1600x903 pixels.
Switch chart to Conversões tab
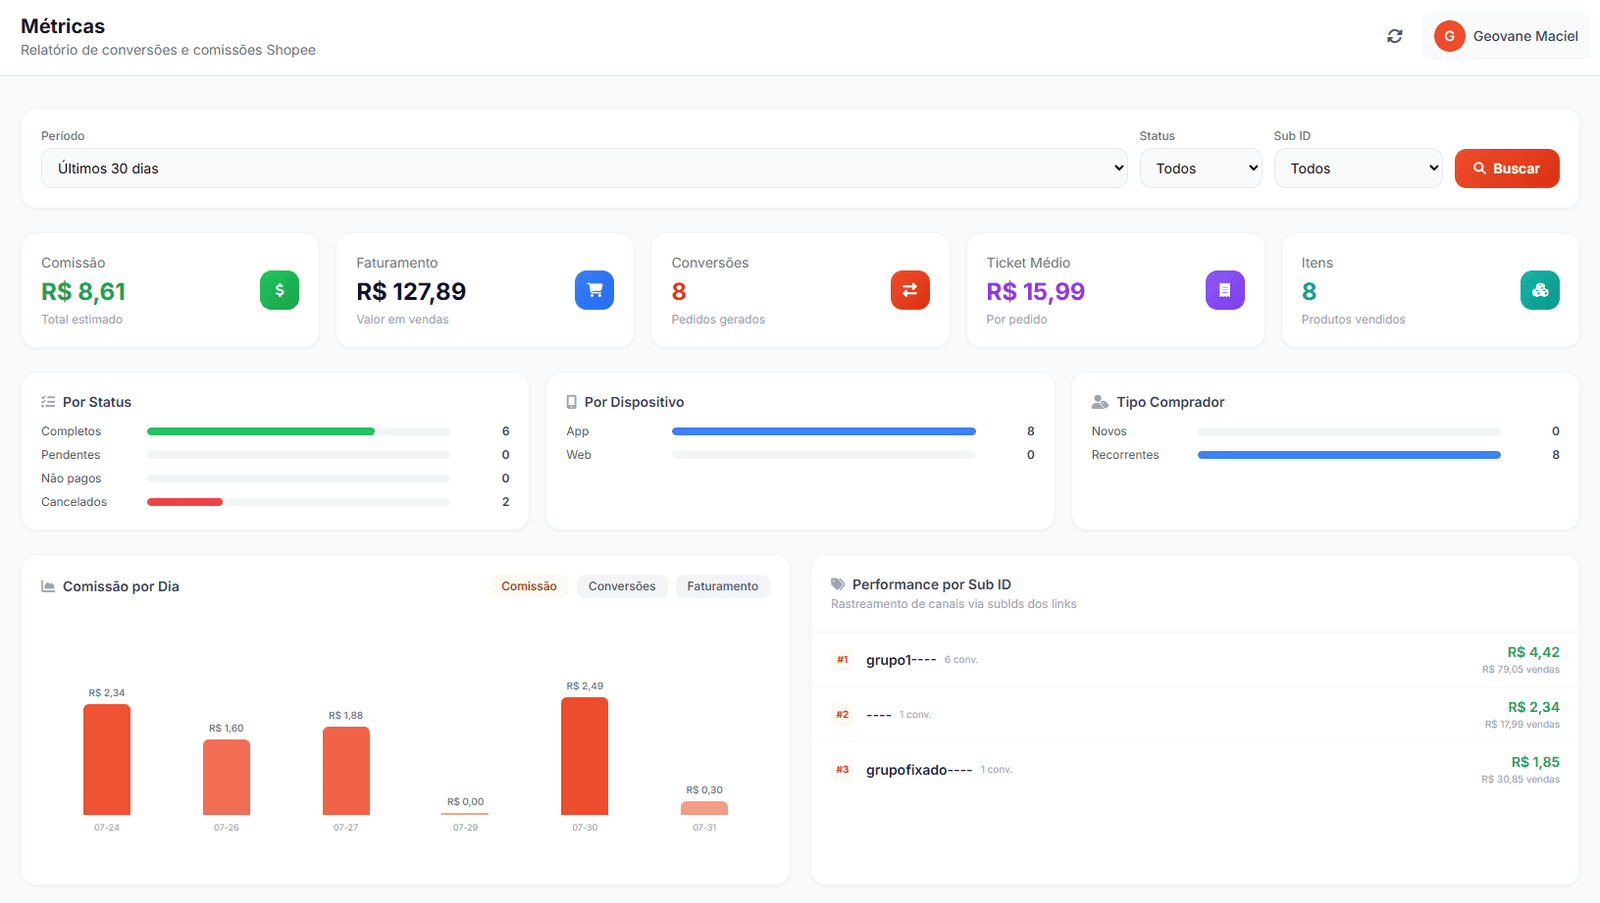coord(622,586)
